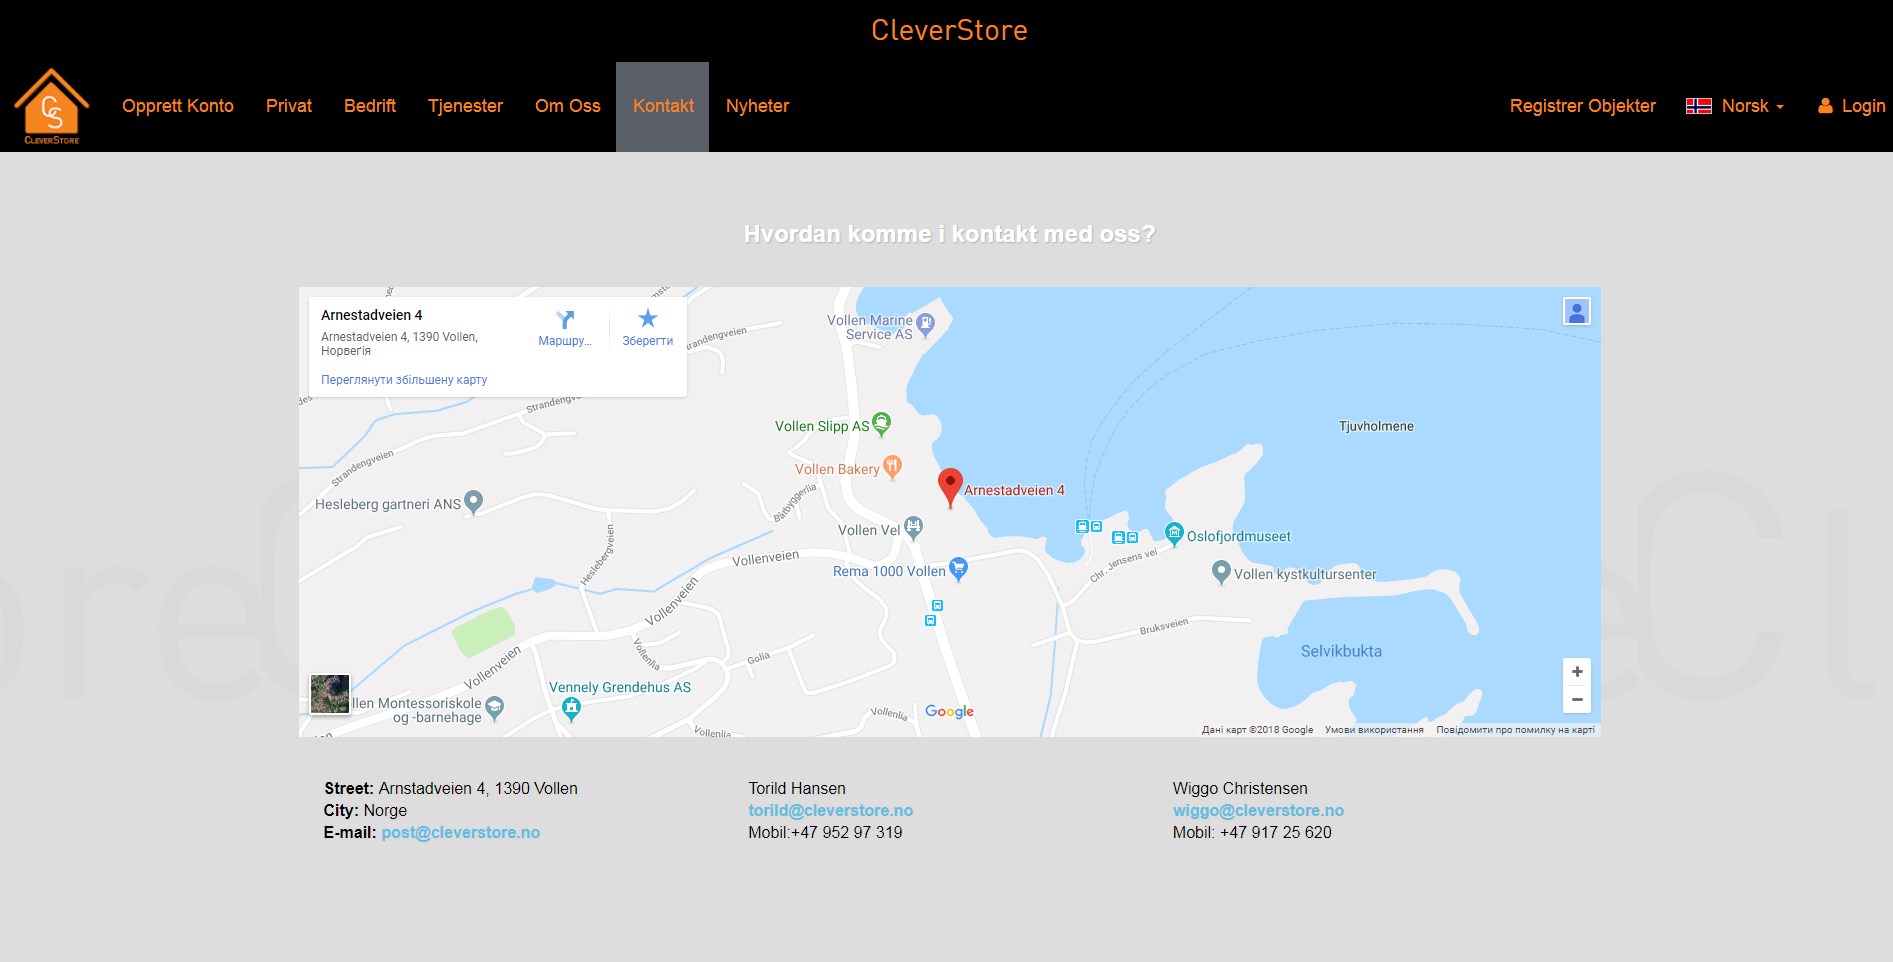1893x962 pixels.
Task: Click the CleverStore house logo
Action: (x=52, y=106)
